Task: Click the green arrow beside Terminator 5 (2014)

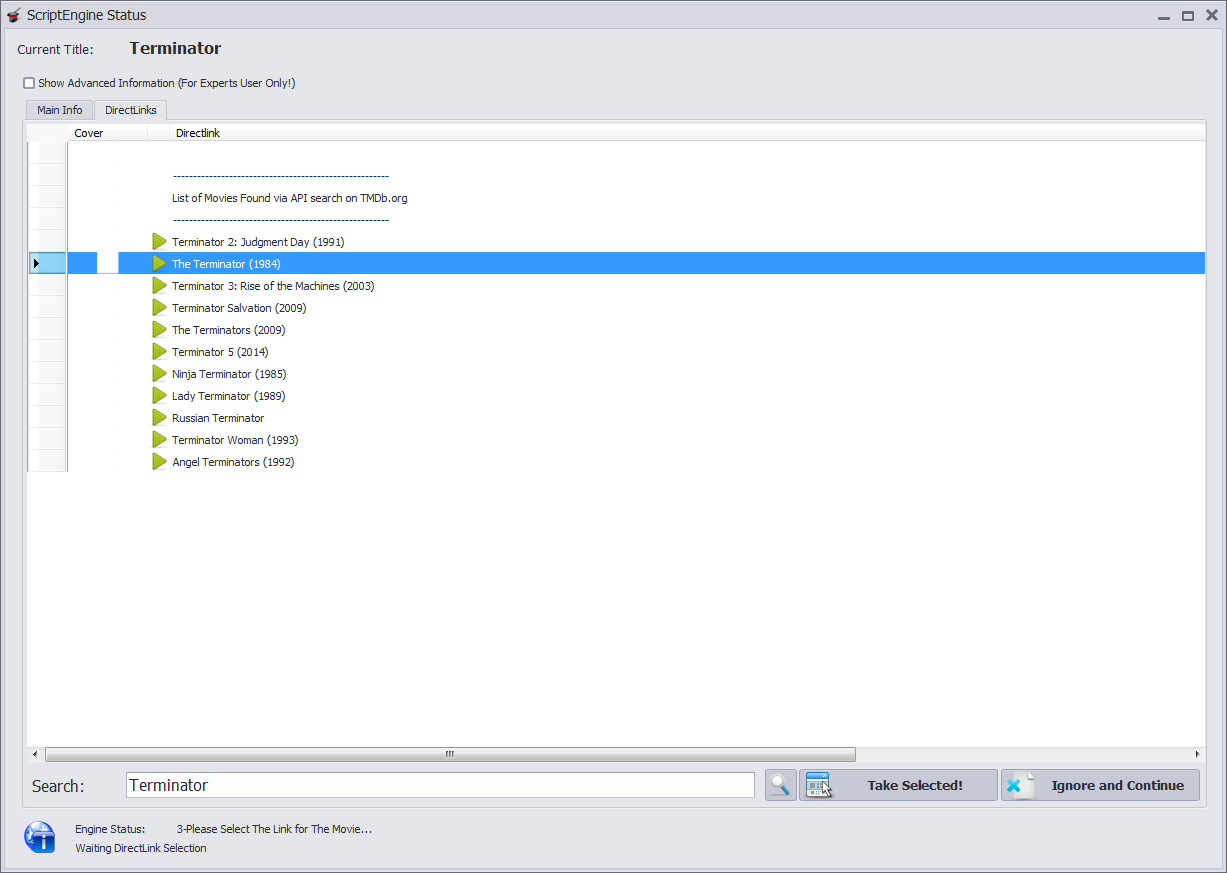Action: click(x=159, y=352)
